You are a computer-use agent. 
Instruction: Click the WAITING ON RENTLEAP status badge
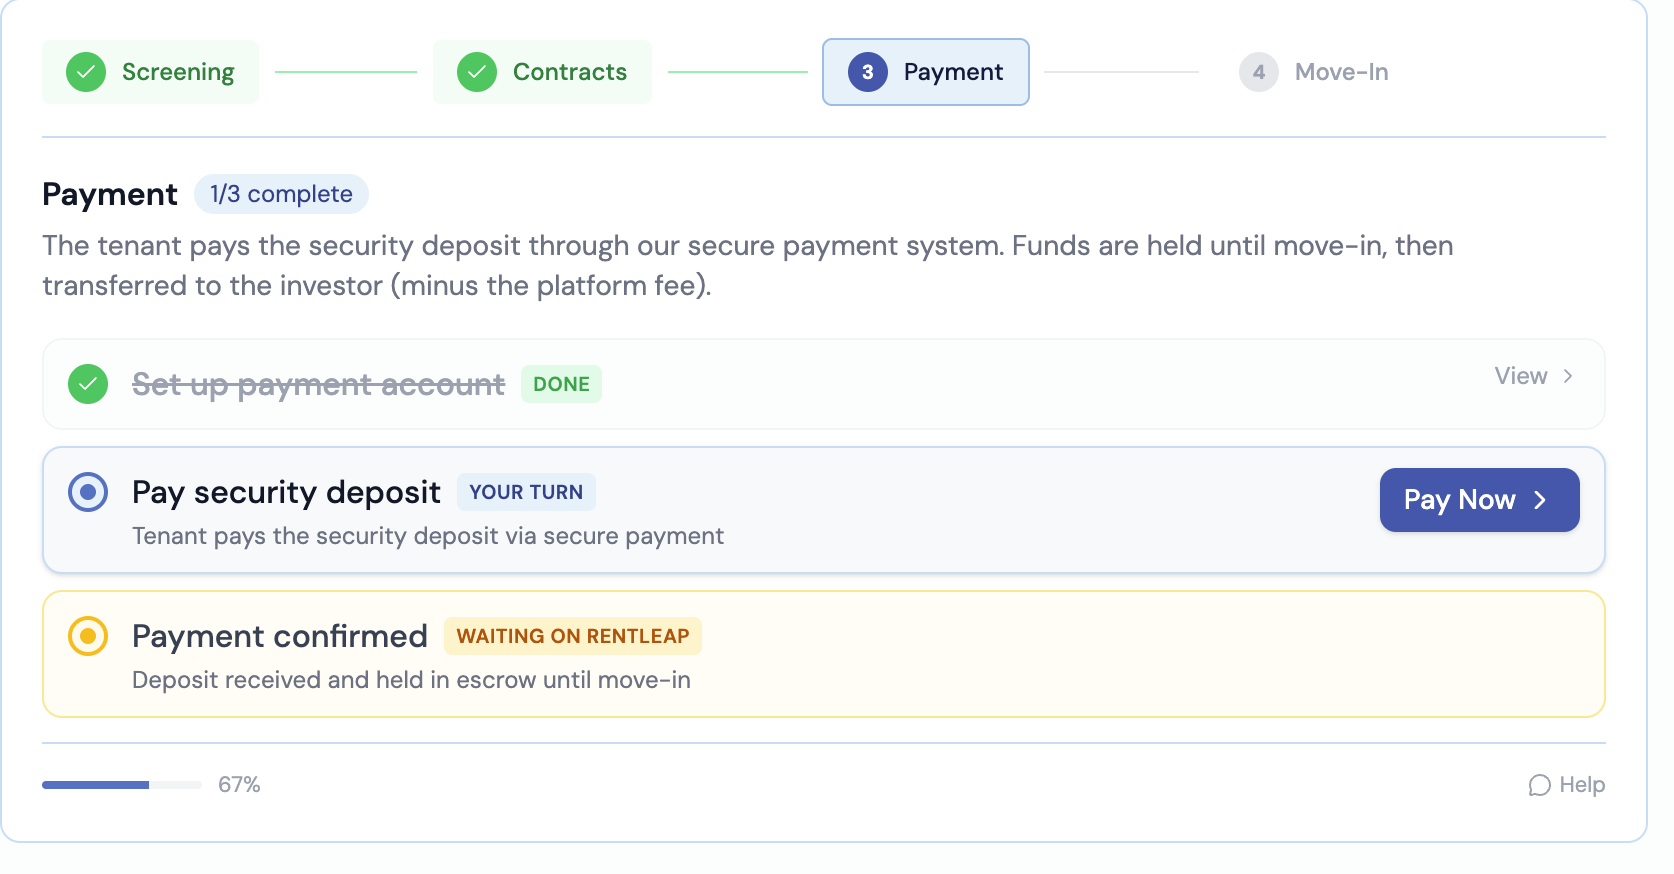[573, 636]
